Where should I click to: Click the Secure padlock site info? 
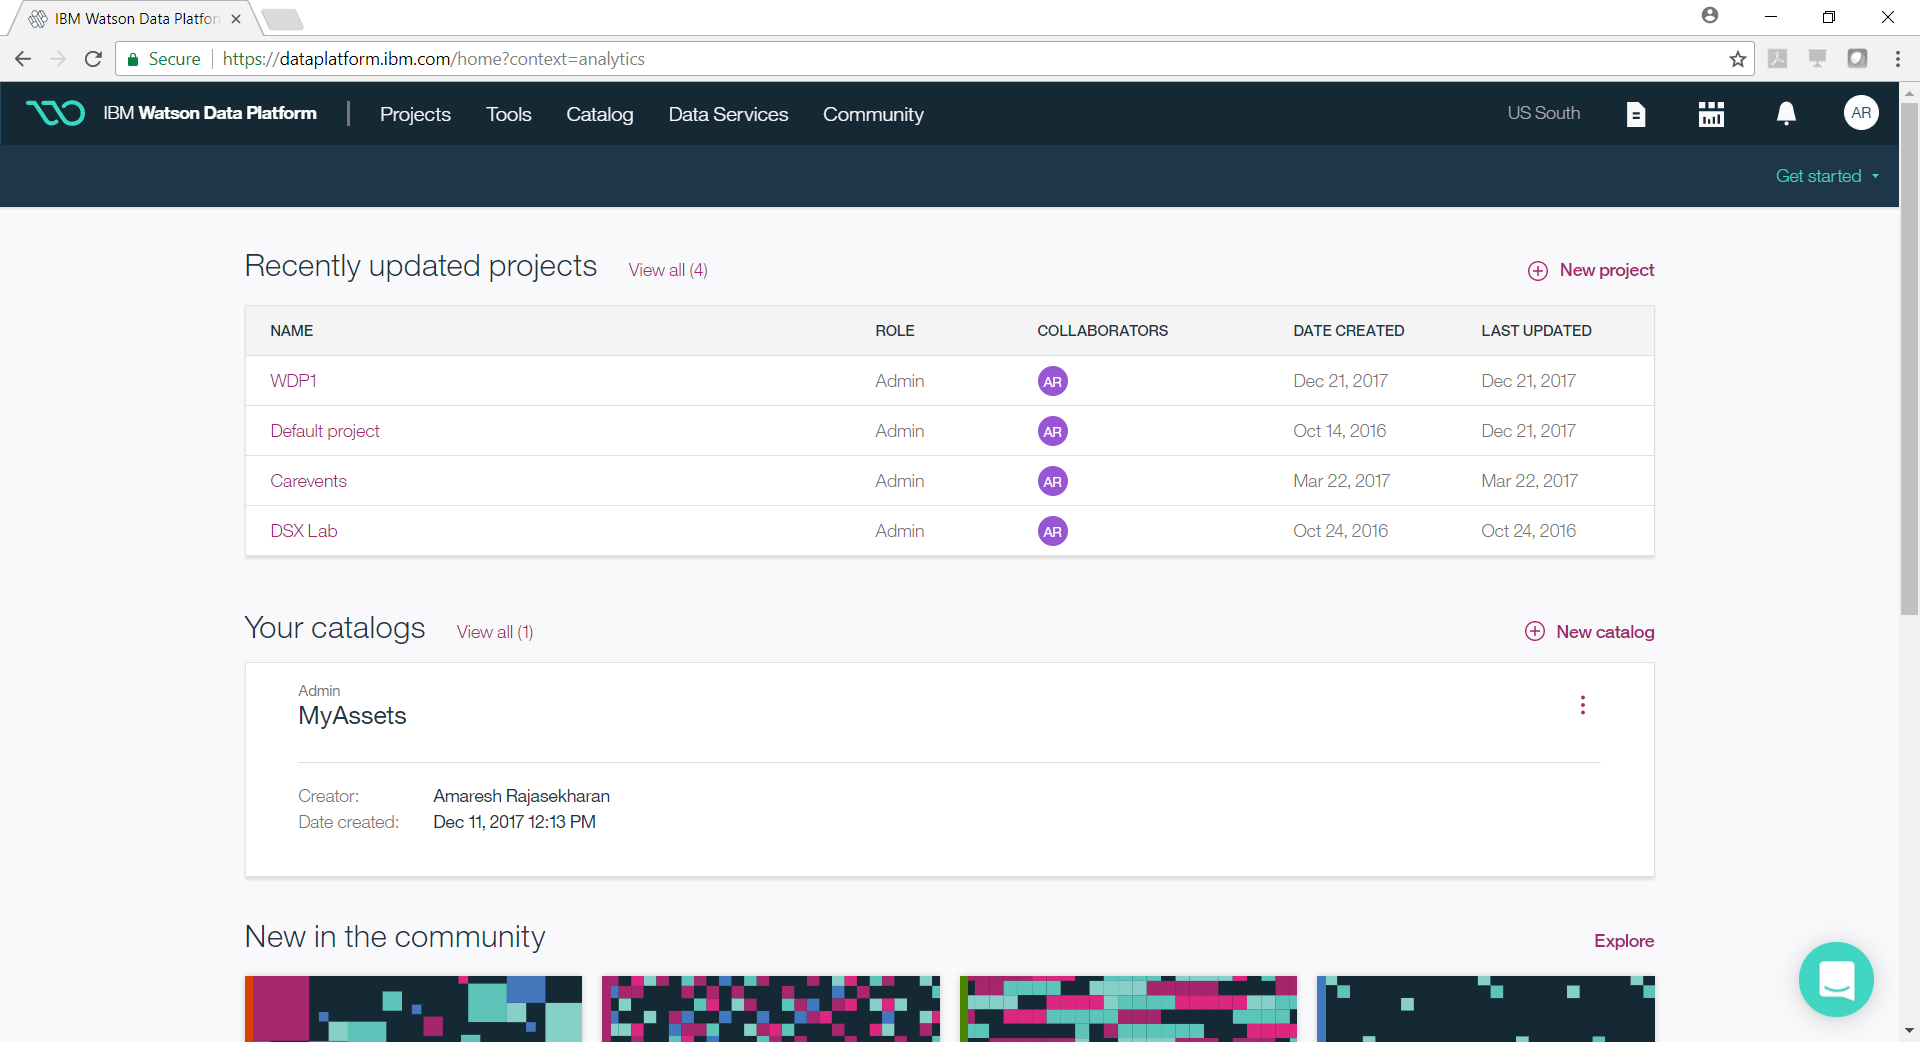pyautogui.click(x=164, y=59)
